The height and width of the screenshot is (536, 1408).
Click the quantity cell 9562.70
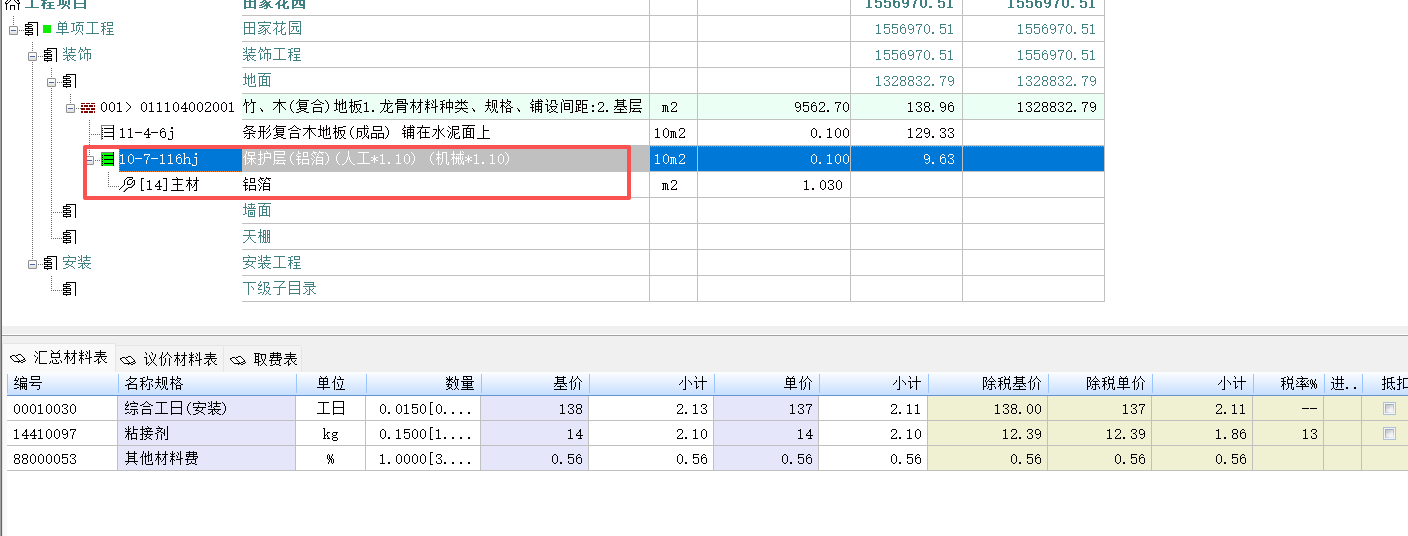point(774,107)
